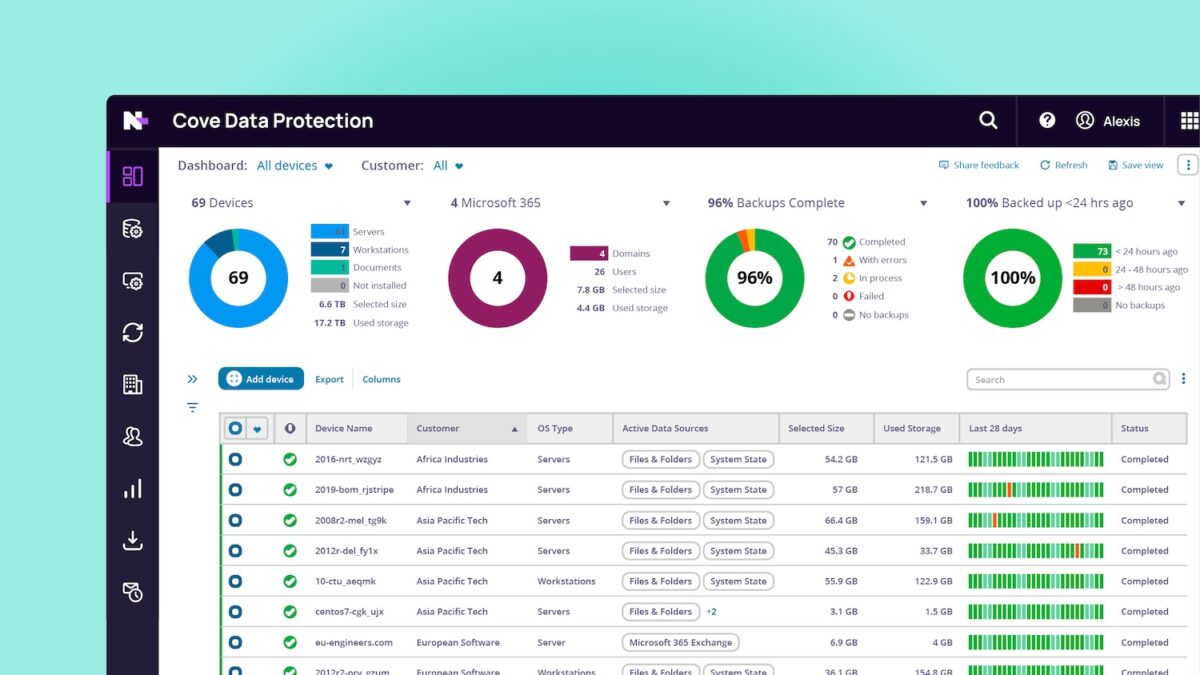Click the System State tag for 10-ctu_aeqmk
Screen dimensions: 1200x675
click(x=739, y=581)
